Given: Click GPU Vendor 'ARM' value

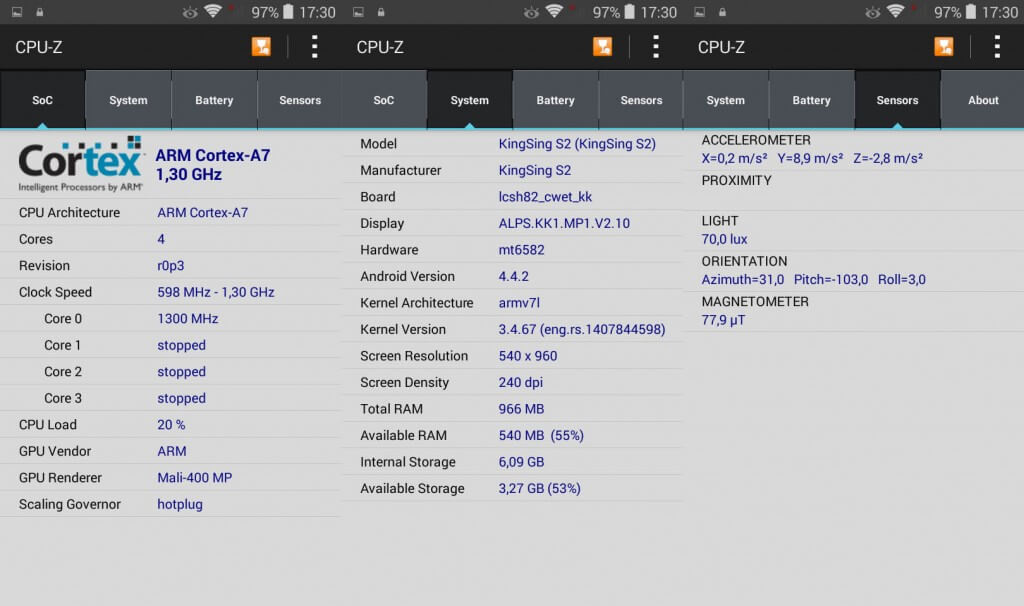Looking at the screenshot, I should click(x=172, y=451).
